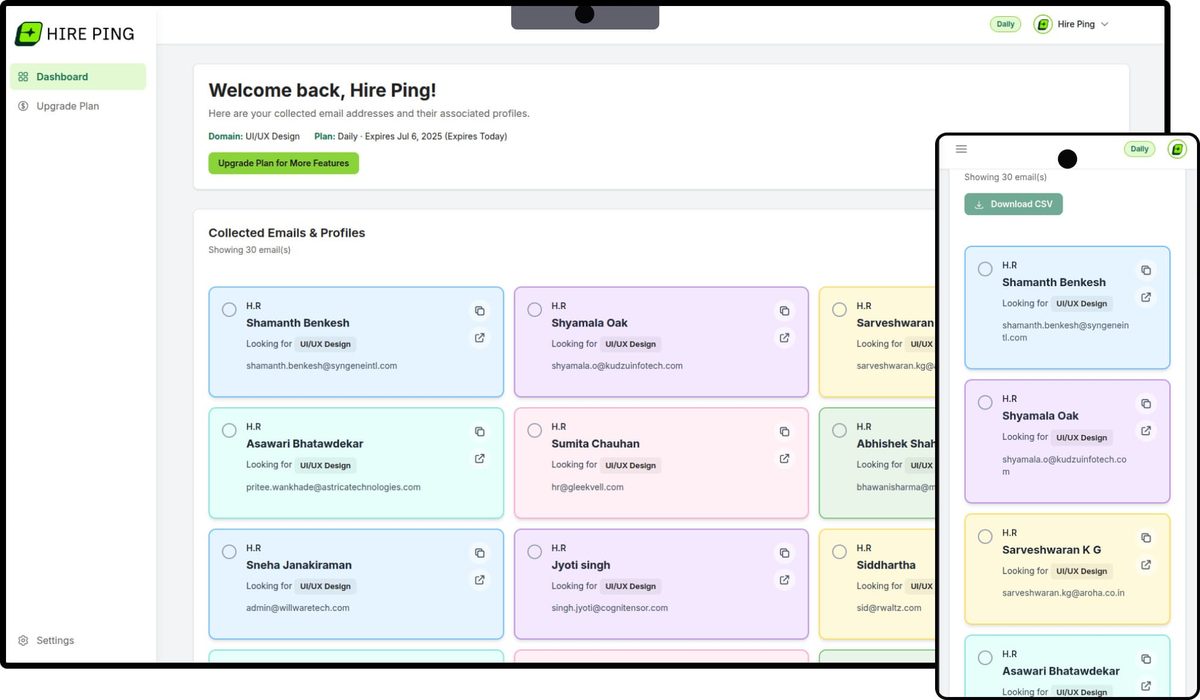The width and height of the screenshot is (1200, 700).
Task: Open Sneha Janakiraman profile link
Action: coord(479,580)
